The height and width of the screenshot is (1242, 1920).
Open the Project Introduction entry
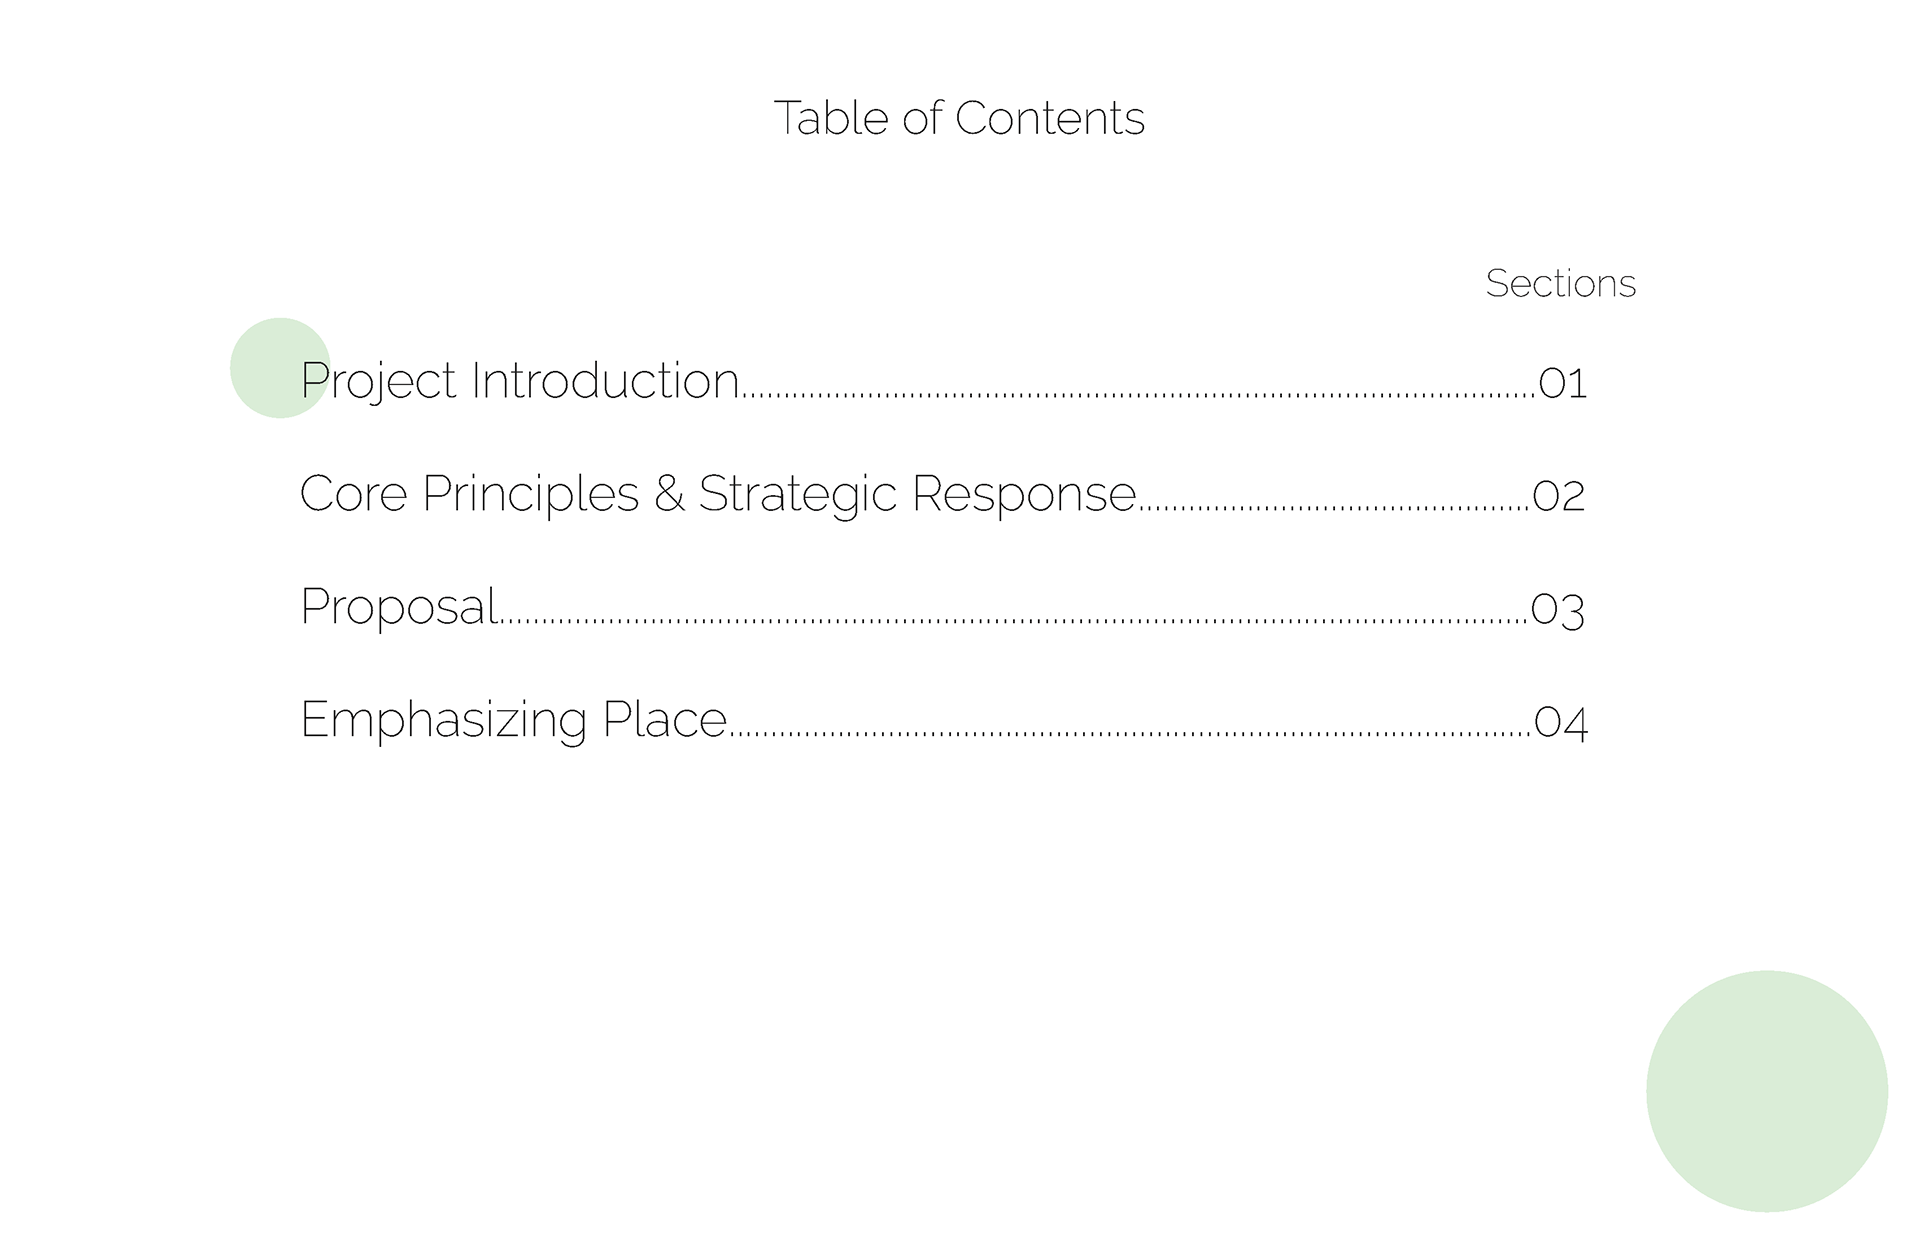point(519,381)
